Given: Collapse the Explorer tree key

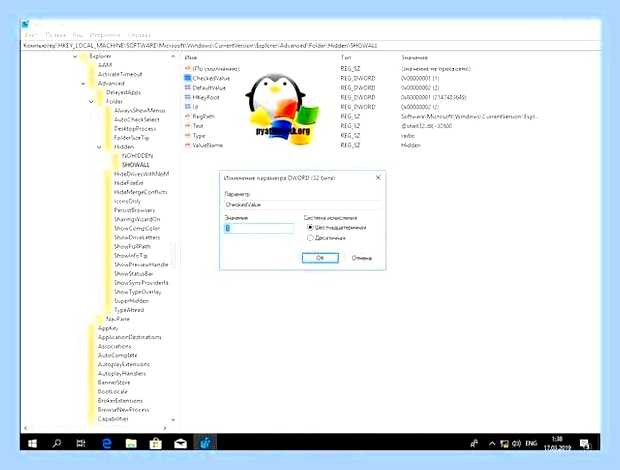Looking at the screenshot, I should [x=75, y=57].
